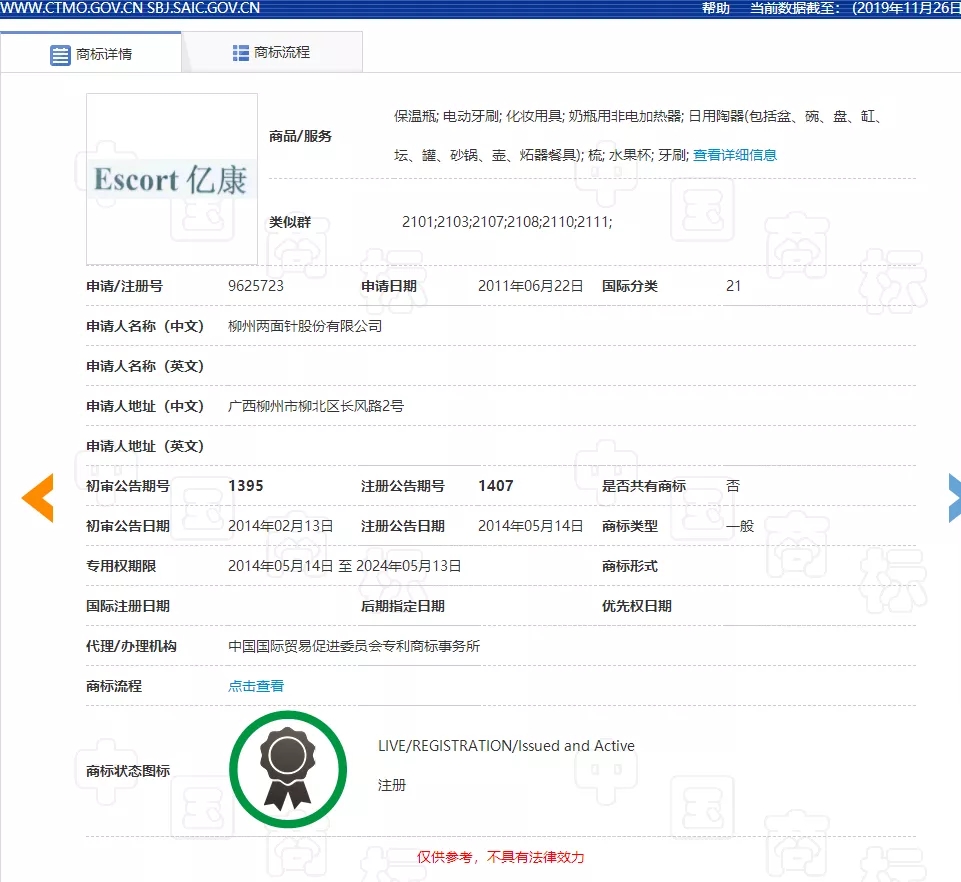This screenshot has height=882, width=961.
Task: Click the Escort 亿康 trademark image
Action: (171, 179)
